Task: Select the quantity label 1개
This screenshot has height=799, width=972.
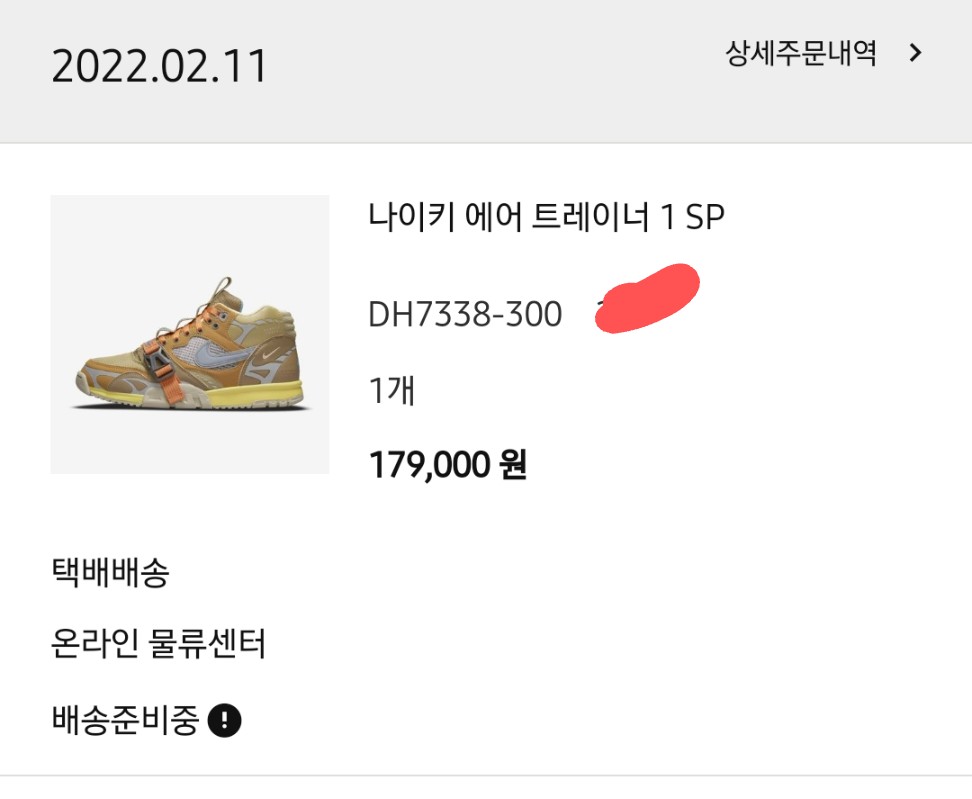Action: [392, 391]
